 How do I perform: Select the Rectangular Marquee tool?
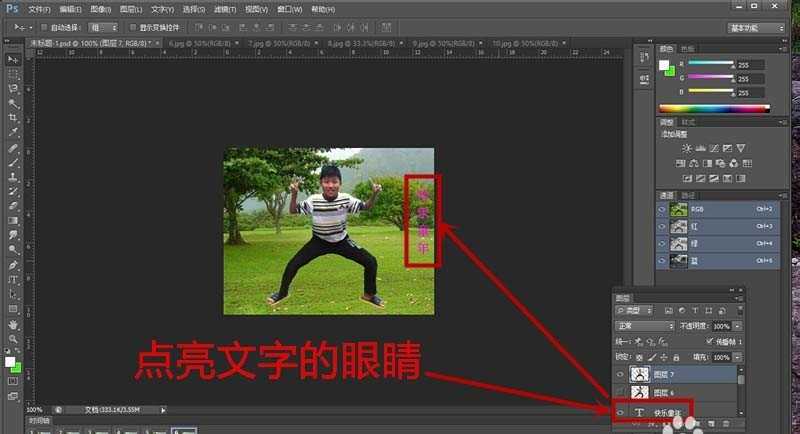[14, 74]
